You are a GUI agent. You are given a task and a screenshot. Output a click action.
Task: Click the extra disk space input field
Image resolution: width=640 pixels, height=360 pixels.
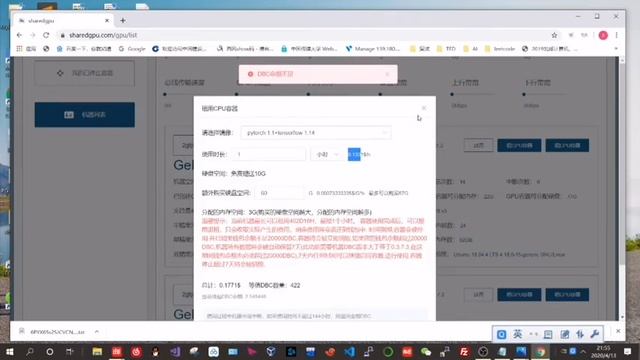click(280, 193)
